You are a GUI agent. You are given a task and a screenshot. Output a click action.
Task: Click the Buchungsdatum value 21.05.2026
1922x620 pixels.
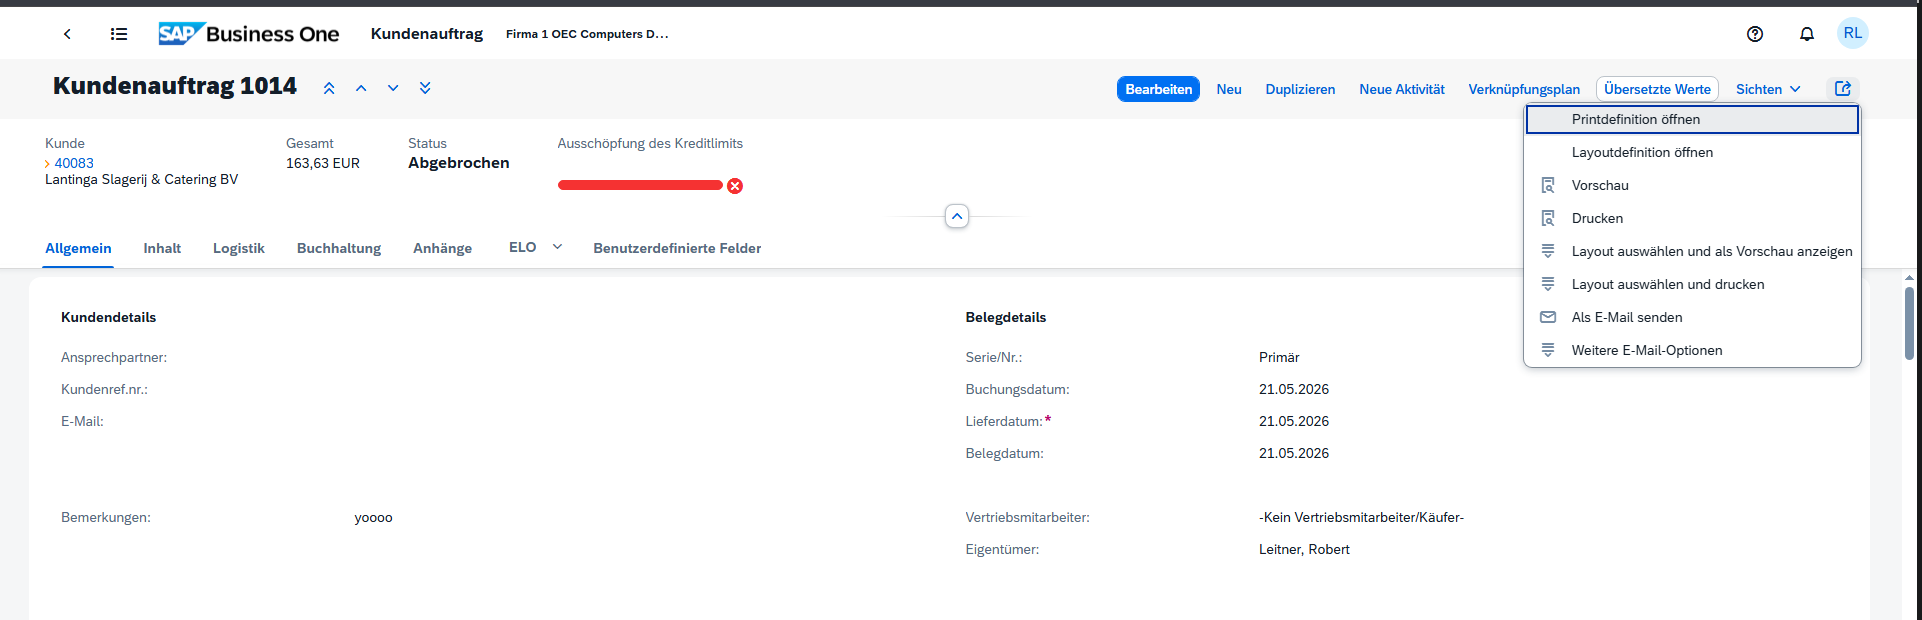tap(1294, 389)
